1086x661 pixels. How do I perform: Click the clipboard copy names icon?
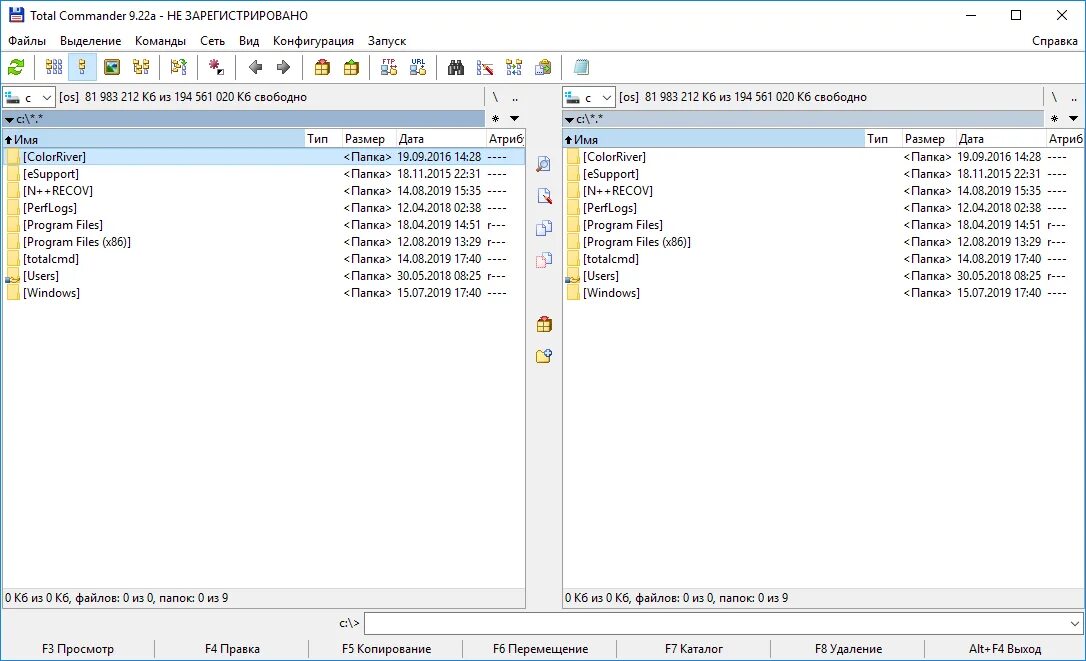543,67
